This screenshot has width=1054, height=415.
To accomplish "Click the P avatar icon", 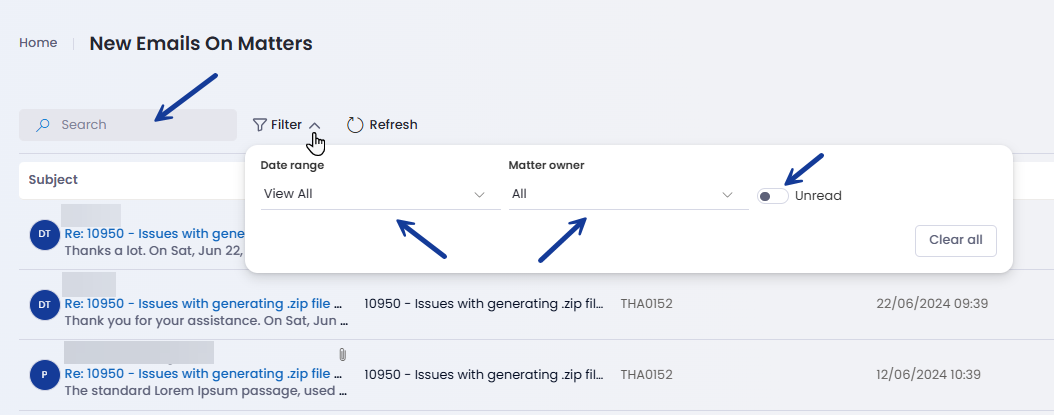I will [x=45, y=374].
